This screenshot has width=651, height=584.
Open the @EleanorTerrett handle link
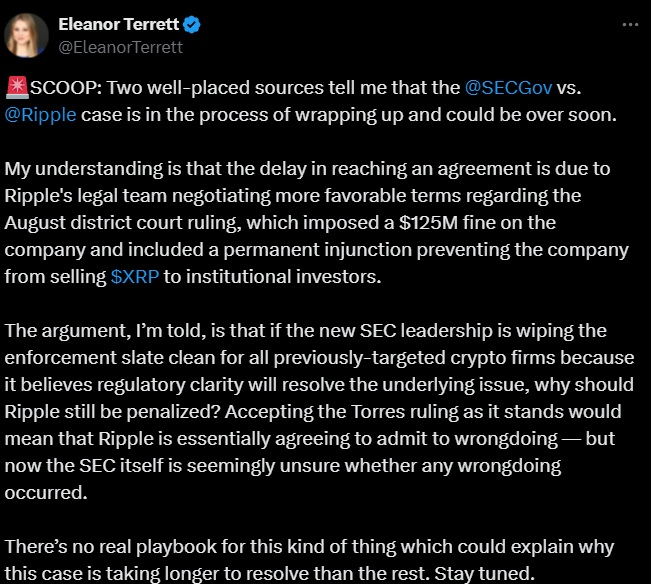click(x=120, y=47)
